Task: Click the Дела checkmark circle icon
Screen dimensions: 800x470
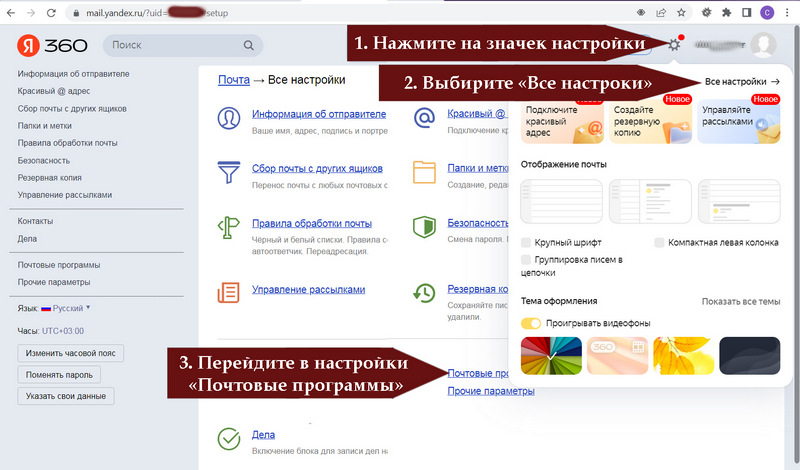Action: 229,438
